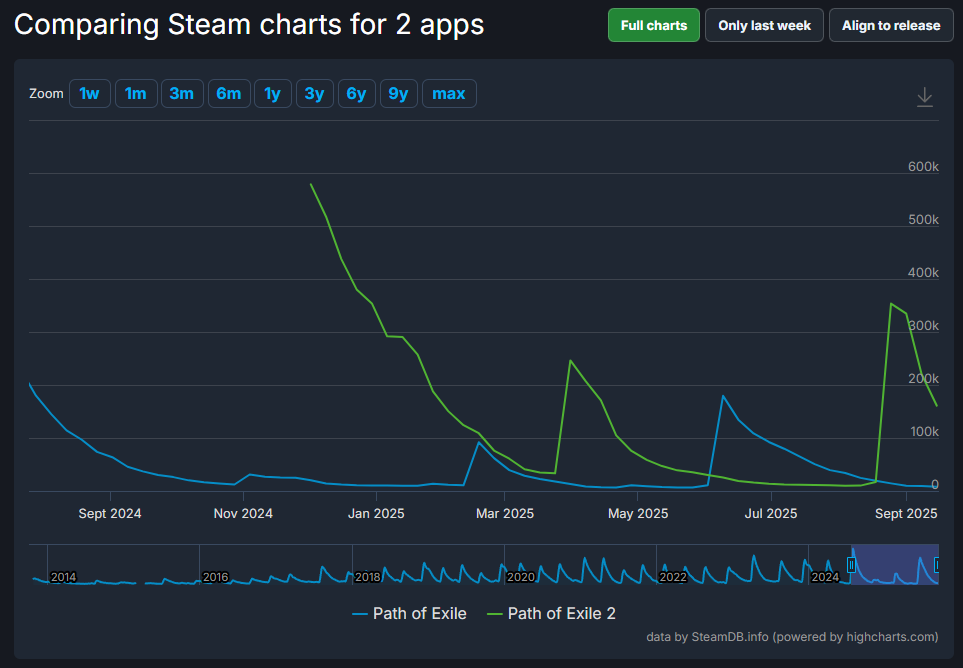Click navigator timeline near 2022
The width and height of the screenshot is (963, 668).
[x=673, y=577]
